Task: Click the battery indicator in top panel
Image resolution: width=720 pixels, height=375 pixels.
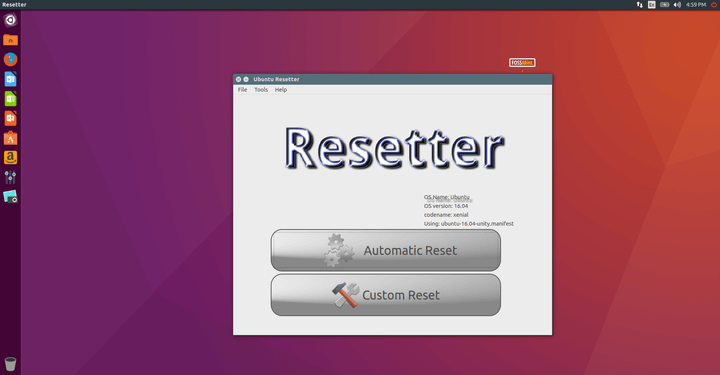Action: 664,5
